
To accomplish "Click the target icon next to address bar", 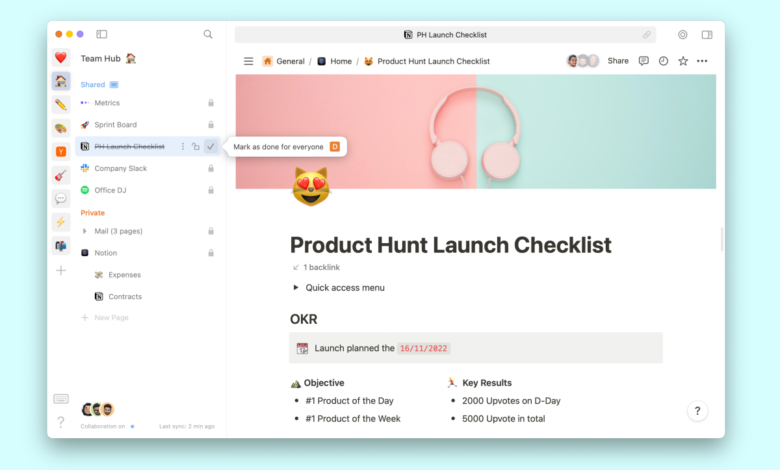I will 682,34.
